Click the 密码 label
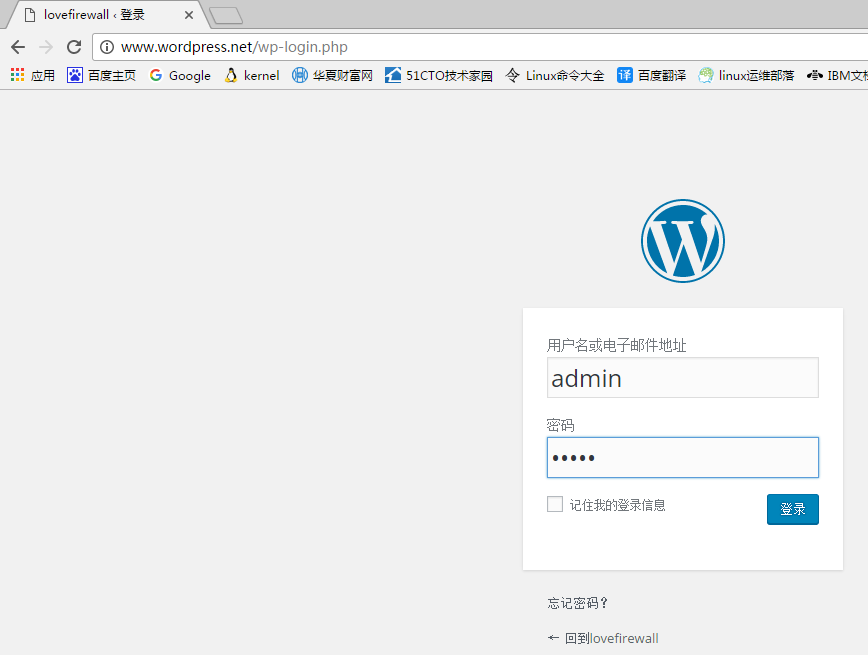 coord(560,425)
